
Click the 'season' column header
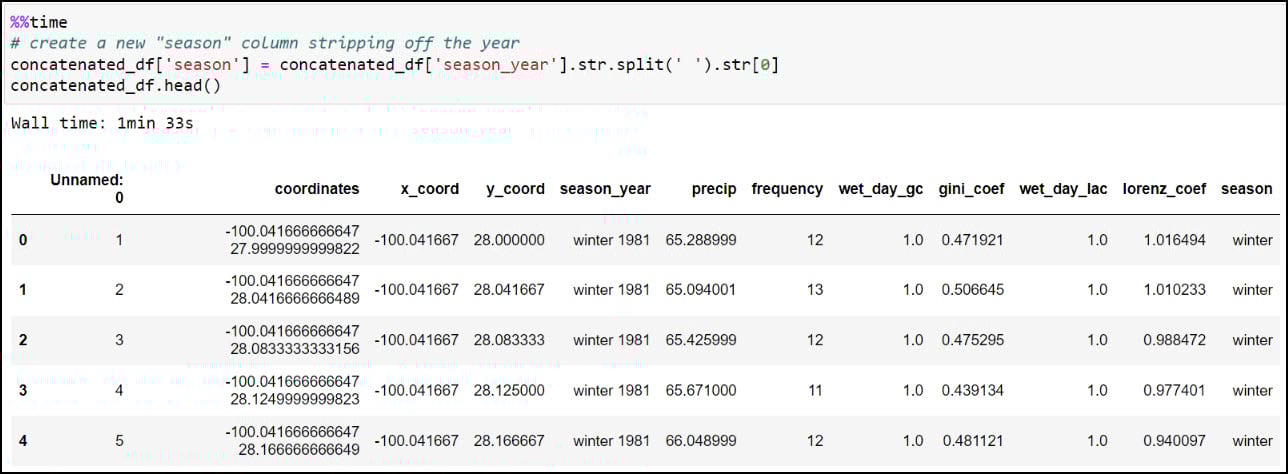click(1246, 188)
